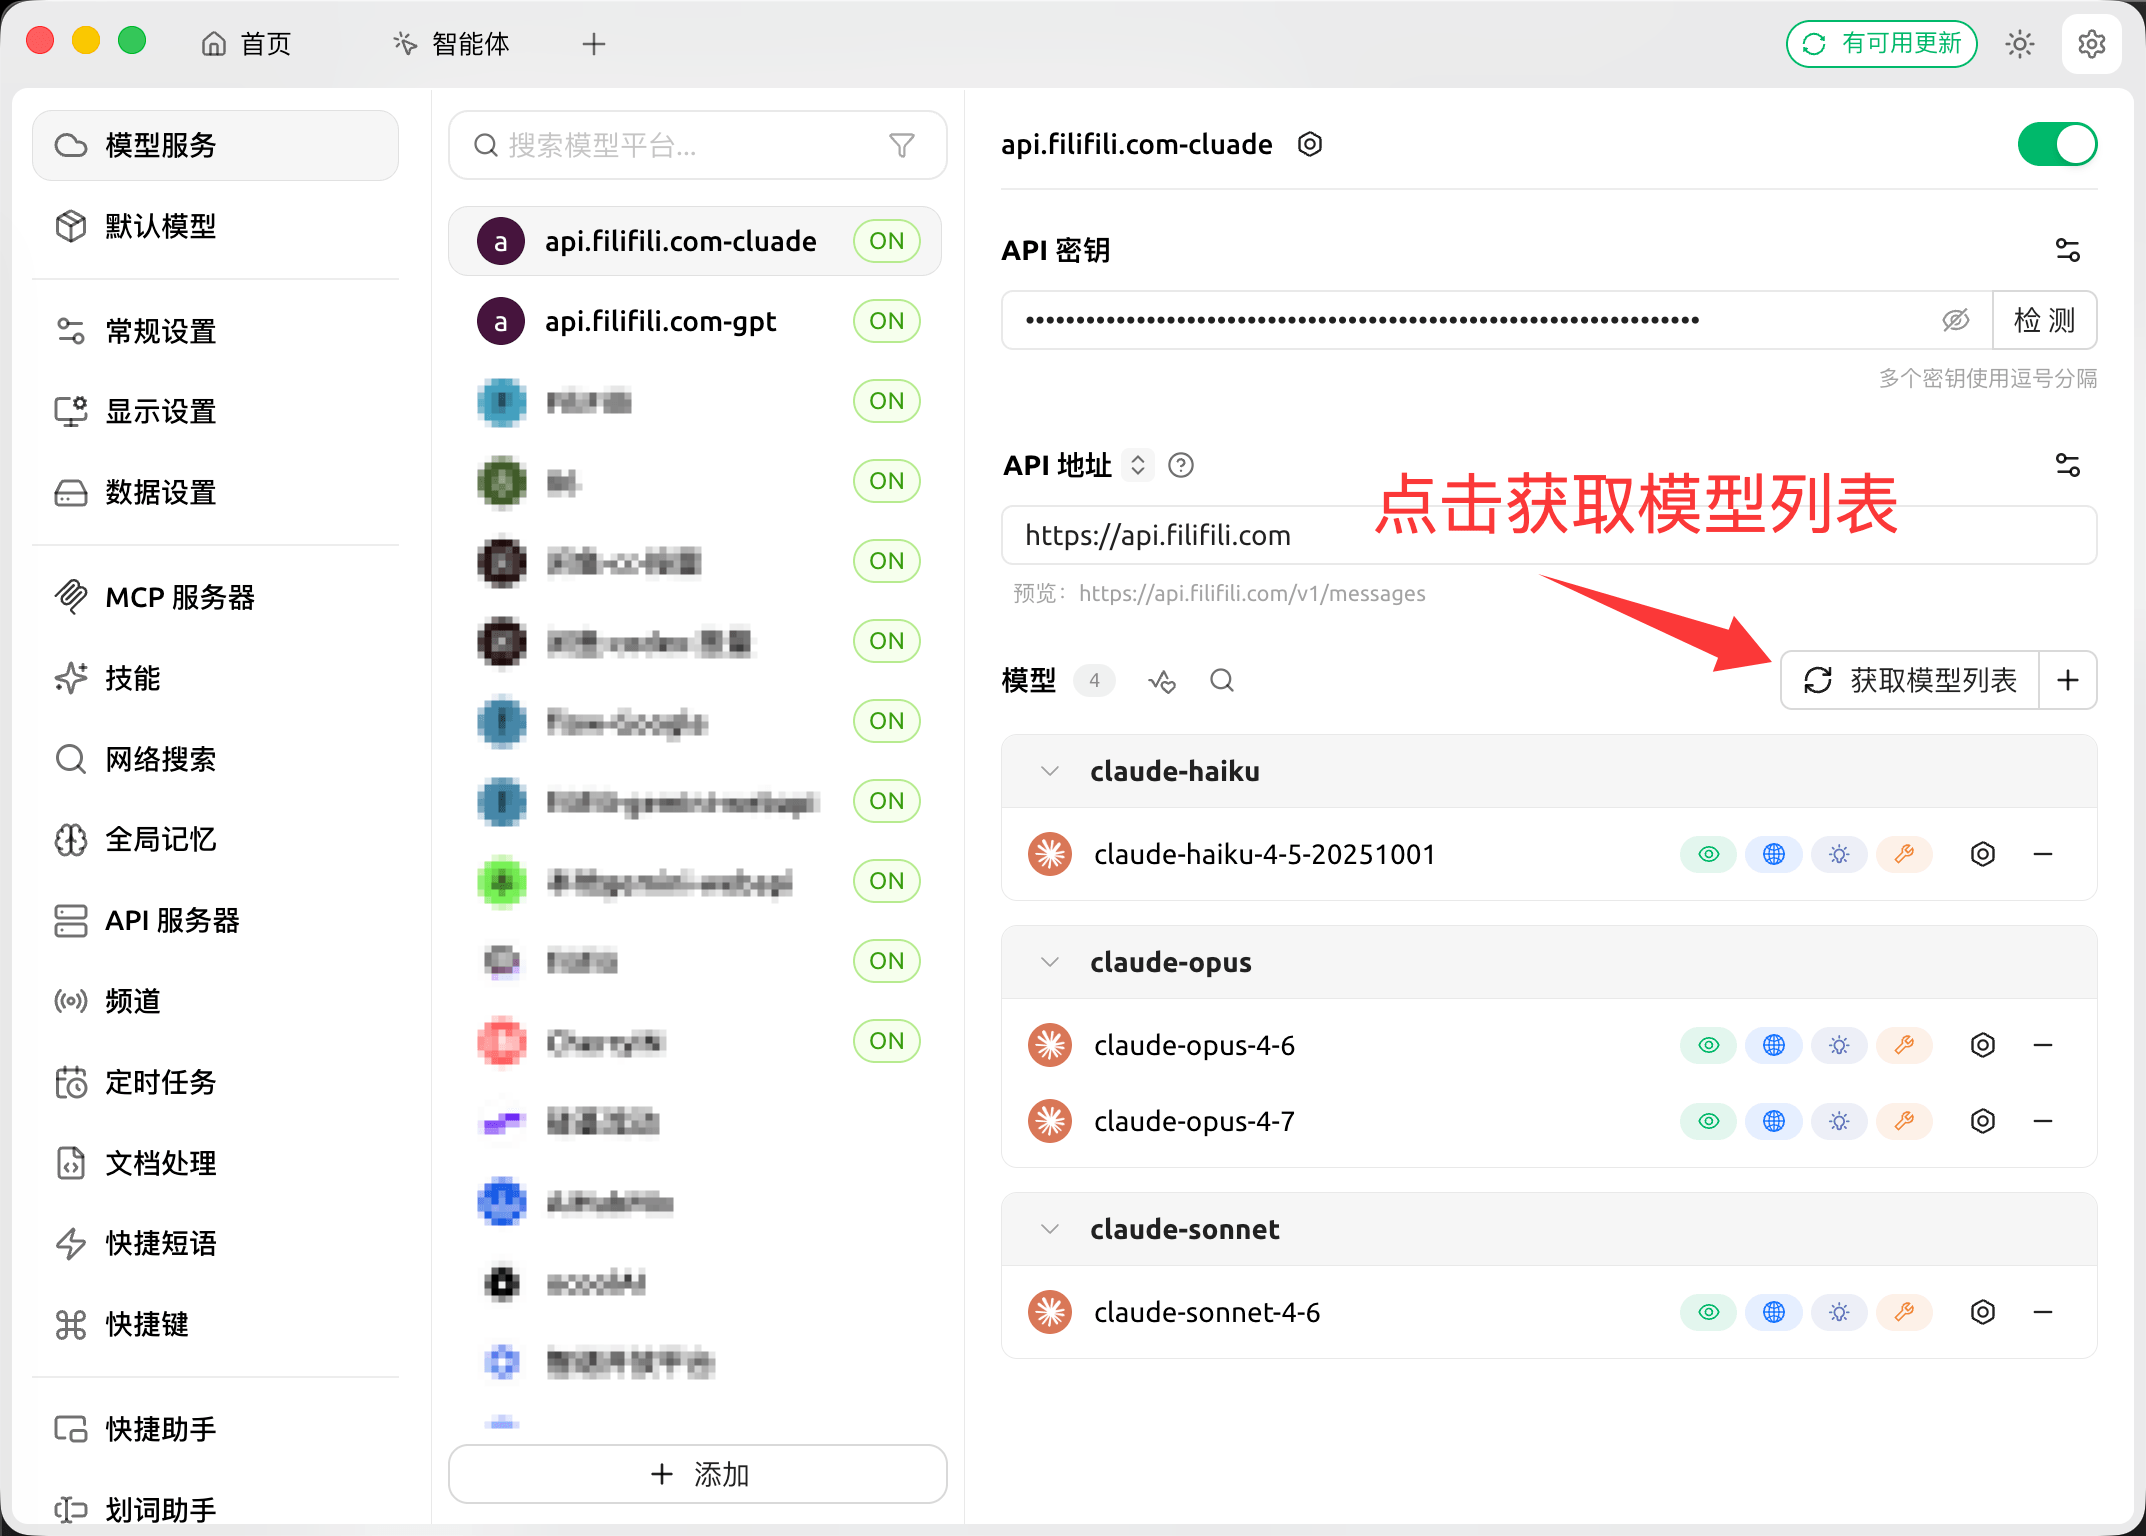The height and width of the screenshot is (1536, 2146).
Task: Open 文档处理 in the sidebar
Action: (216, 1163)
